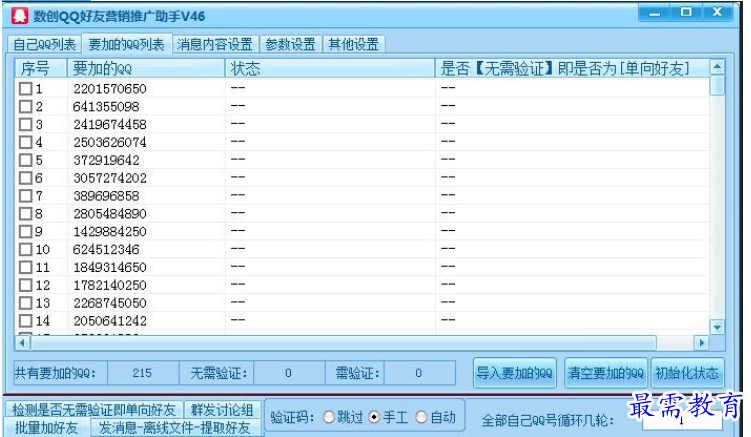Select QQ number 1782140250
Viewport: 751px width, 437px height.
(110, 285)
